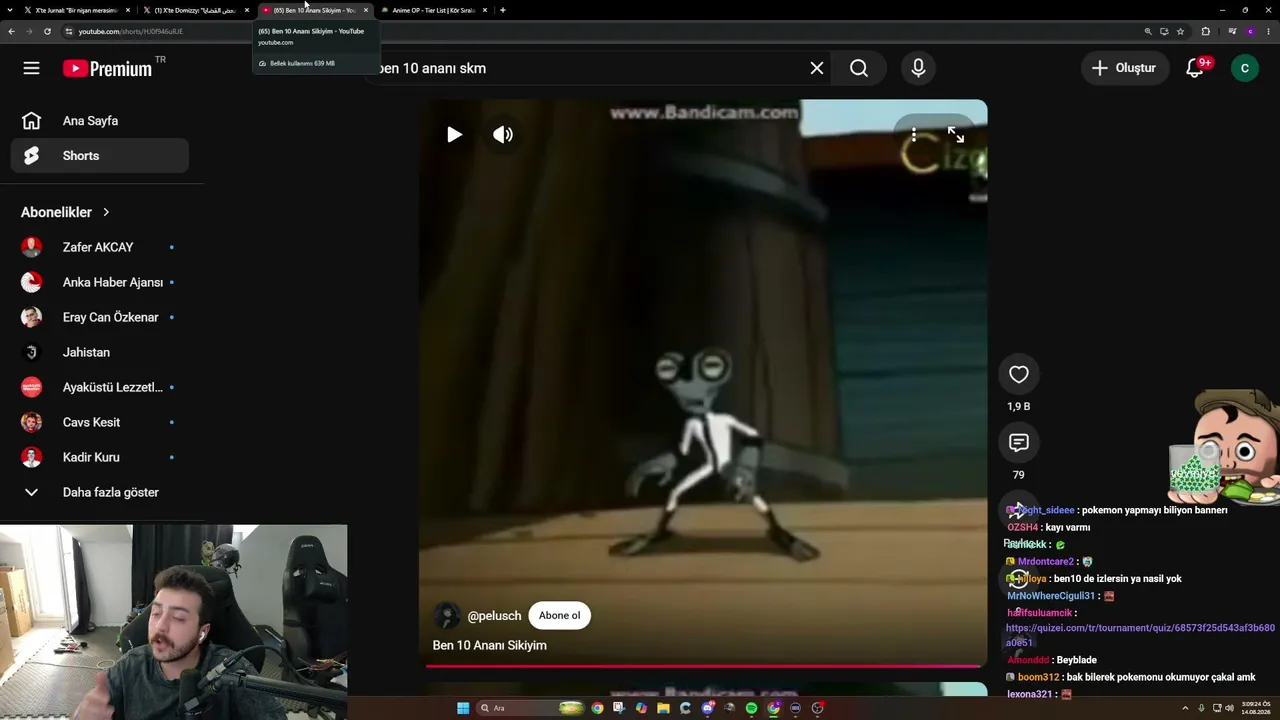The image size is (1280, 720).
Task: Click the Oluştur create button
Action: [x=1124, y=68]
